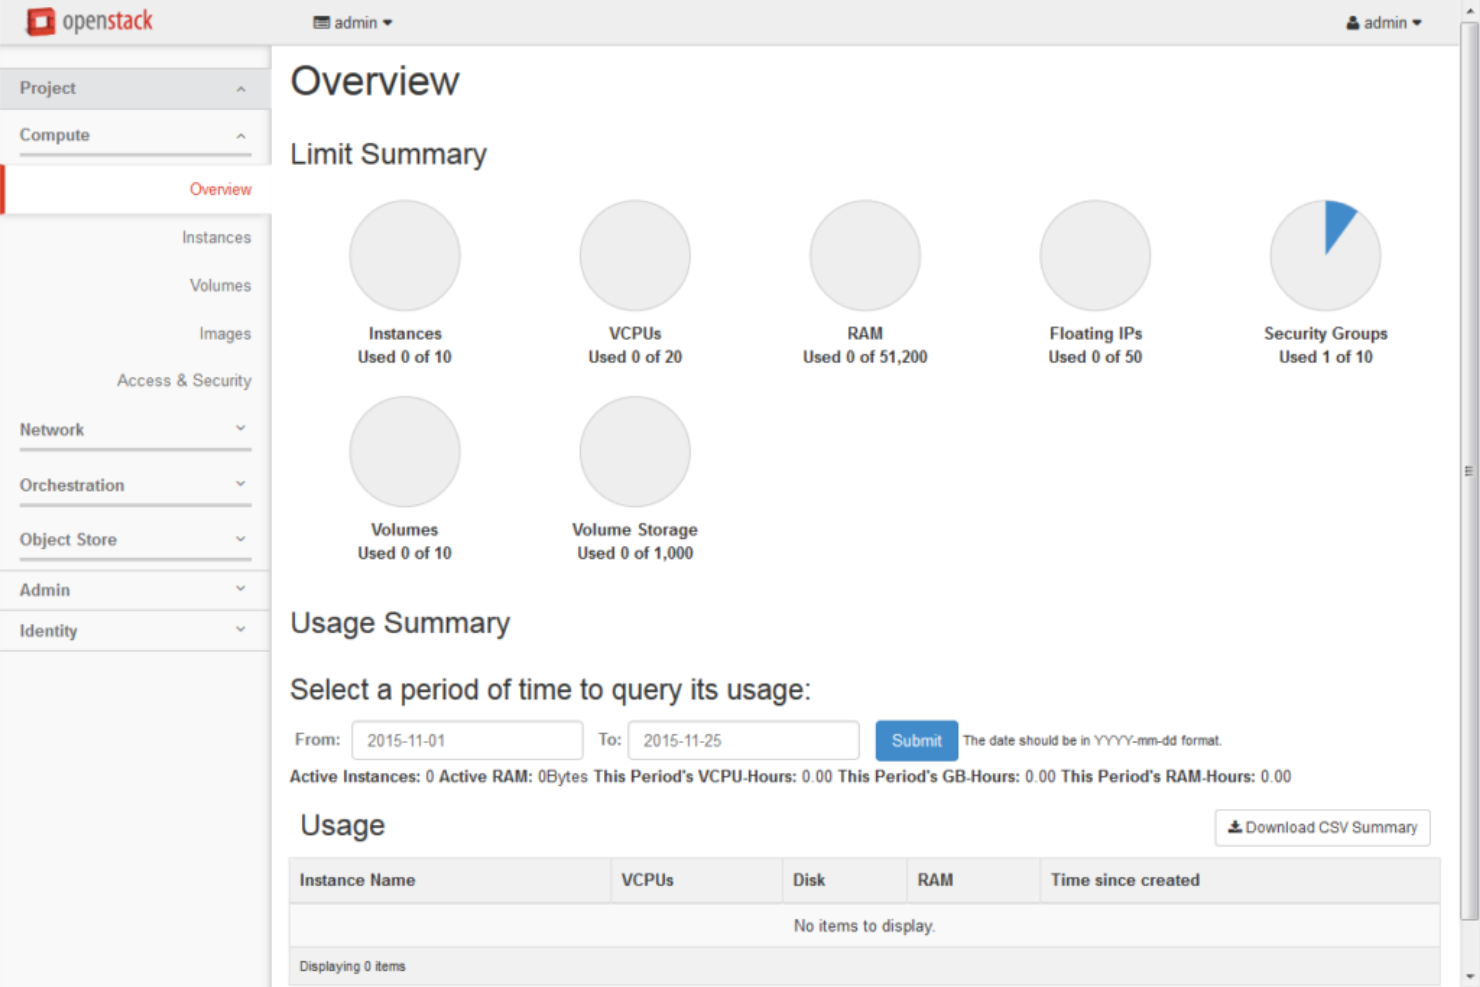The width and height of the screenshot is (1480, 987).
Task: Click the project icon in the top bar
Action: pos(320,21)
